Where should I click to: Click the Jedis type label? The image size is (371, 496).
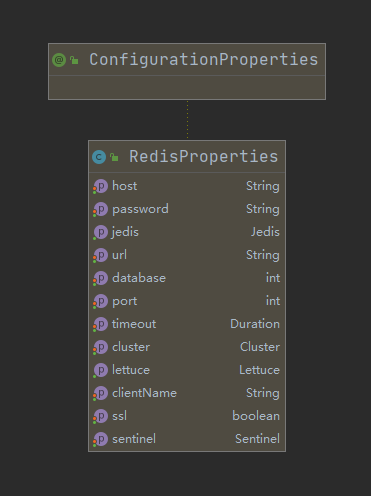point(265,232)
